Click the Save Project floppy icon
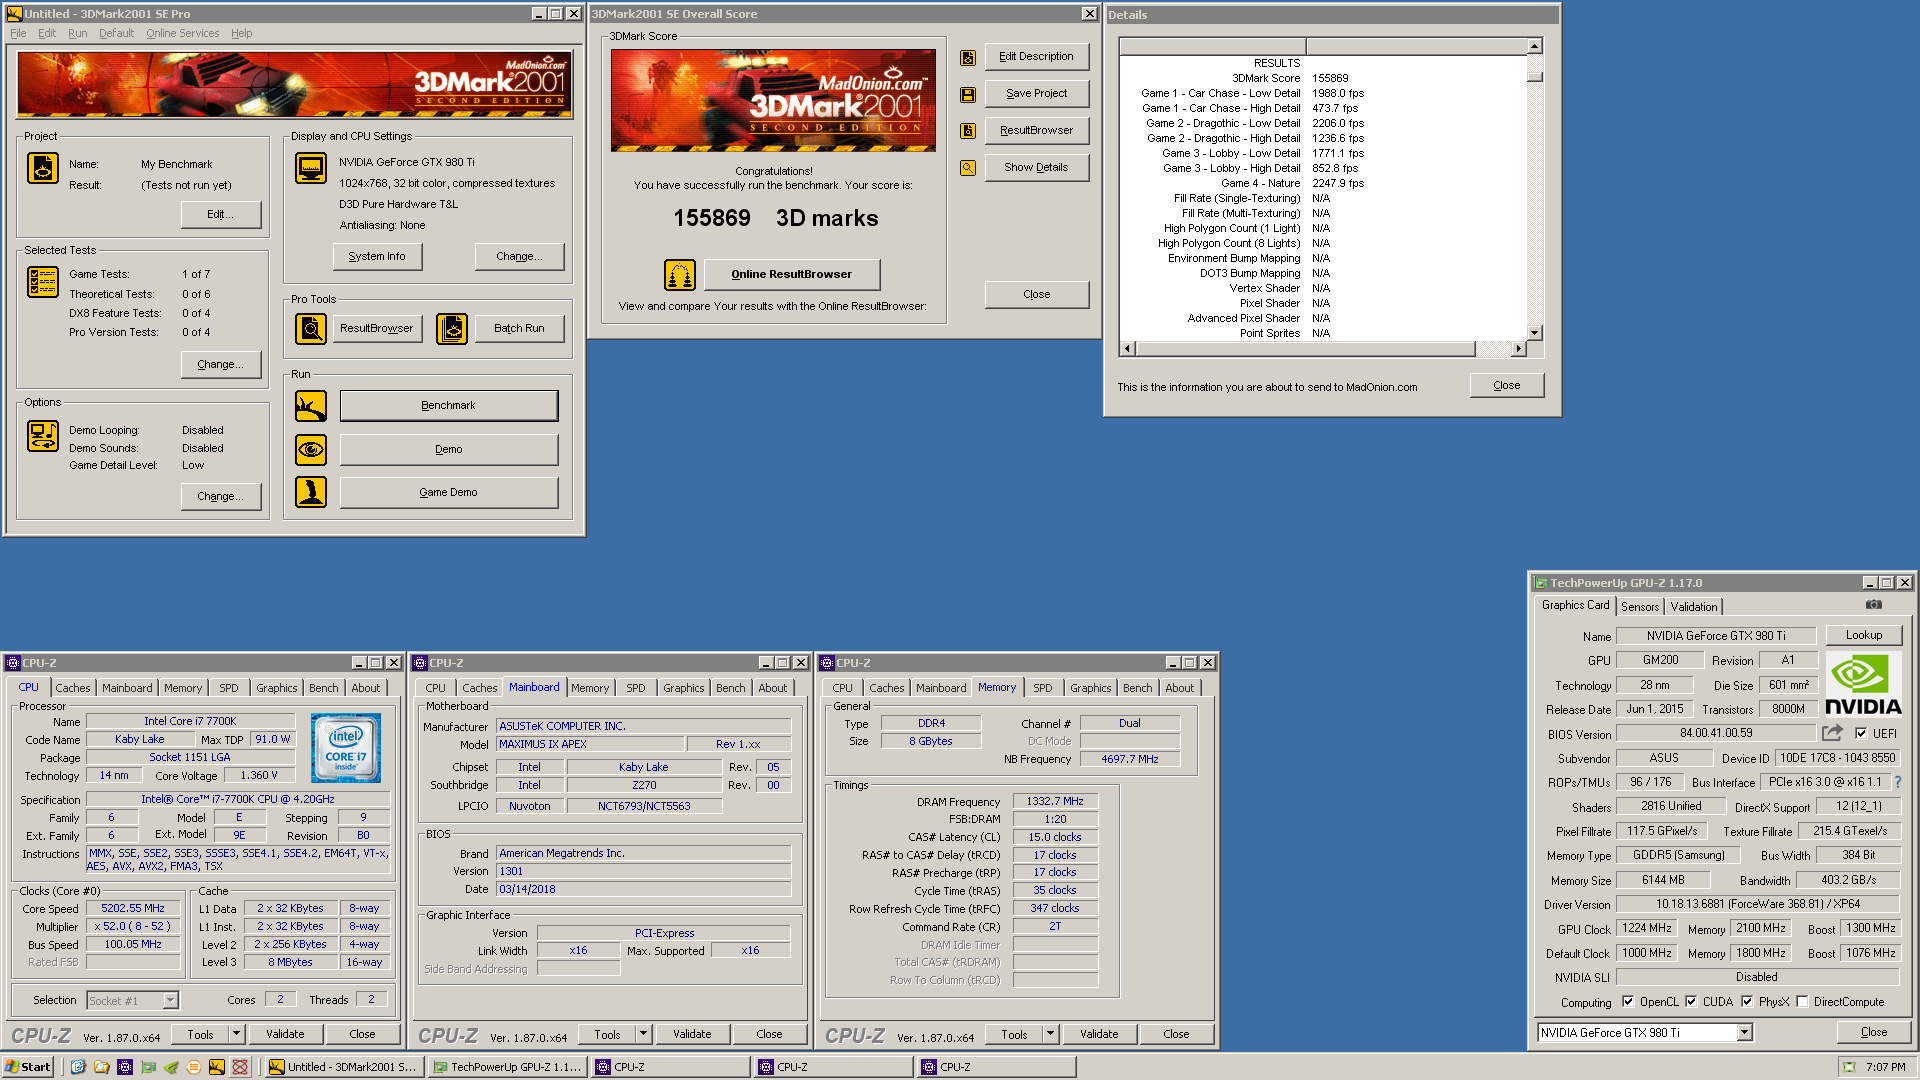 pos(968,94)
